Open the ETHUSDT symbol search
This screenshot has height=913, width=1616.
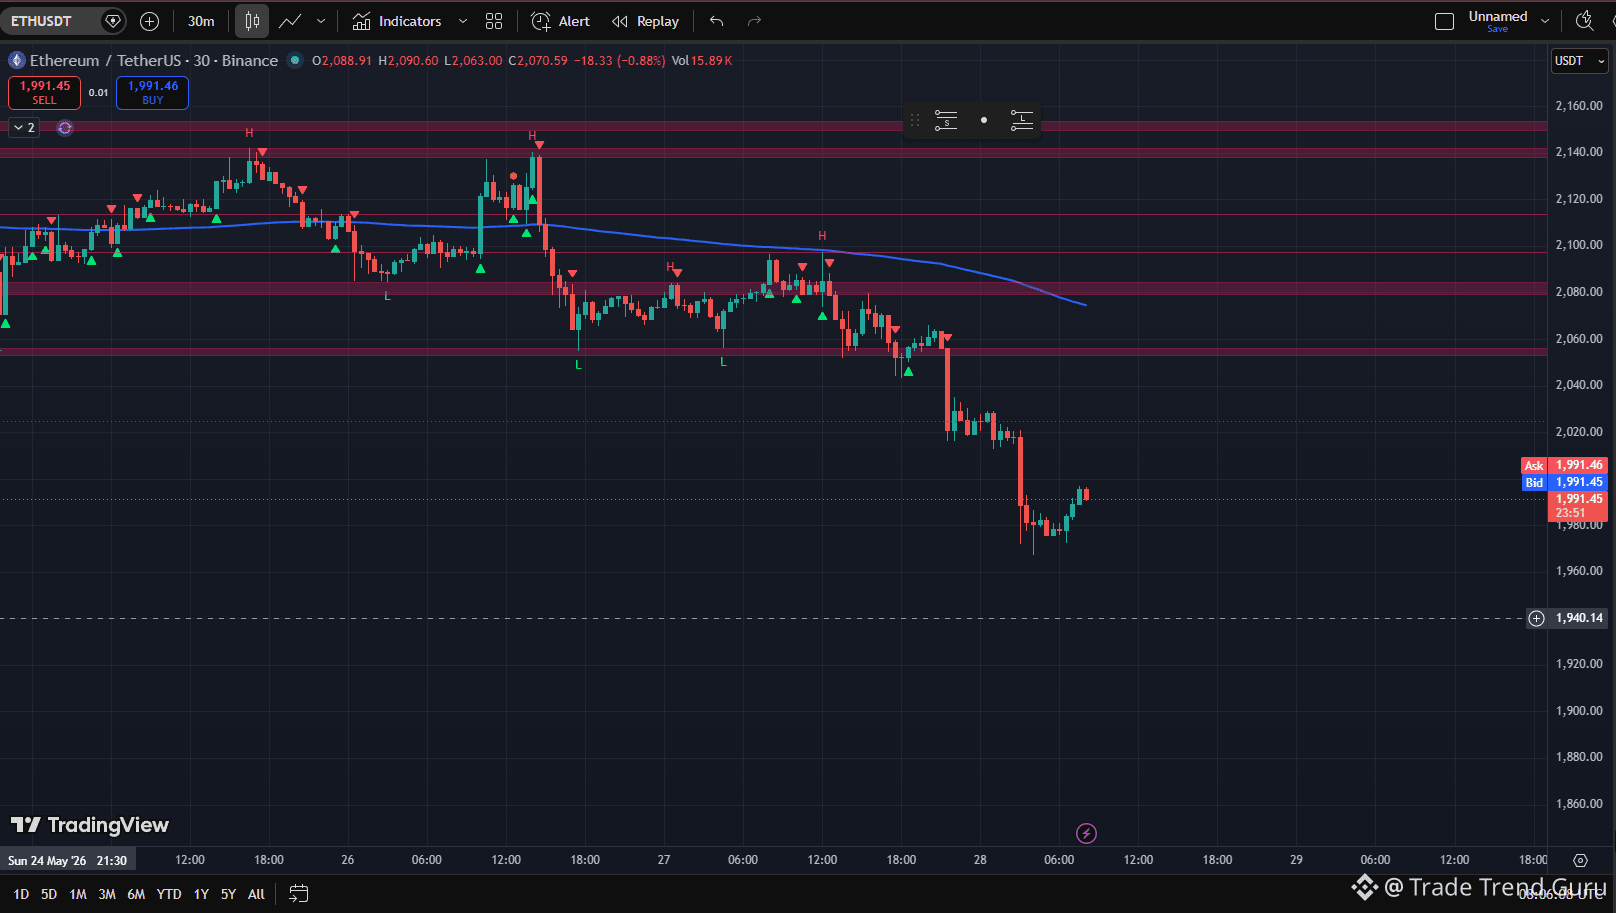(41, 21)
